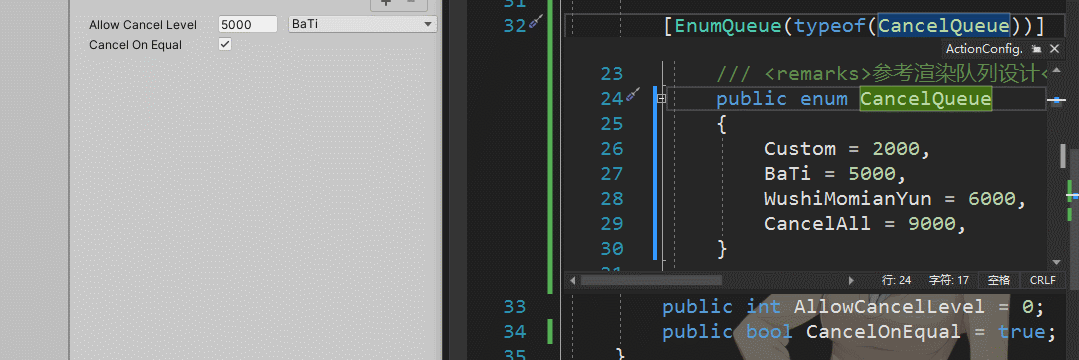The image size is (1079, 360).
Task: Click the 行: 24 line number indicator
Action: pyautogui.click(x=896, y=280)
